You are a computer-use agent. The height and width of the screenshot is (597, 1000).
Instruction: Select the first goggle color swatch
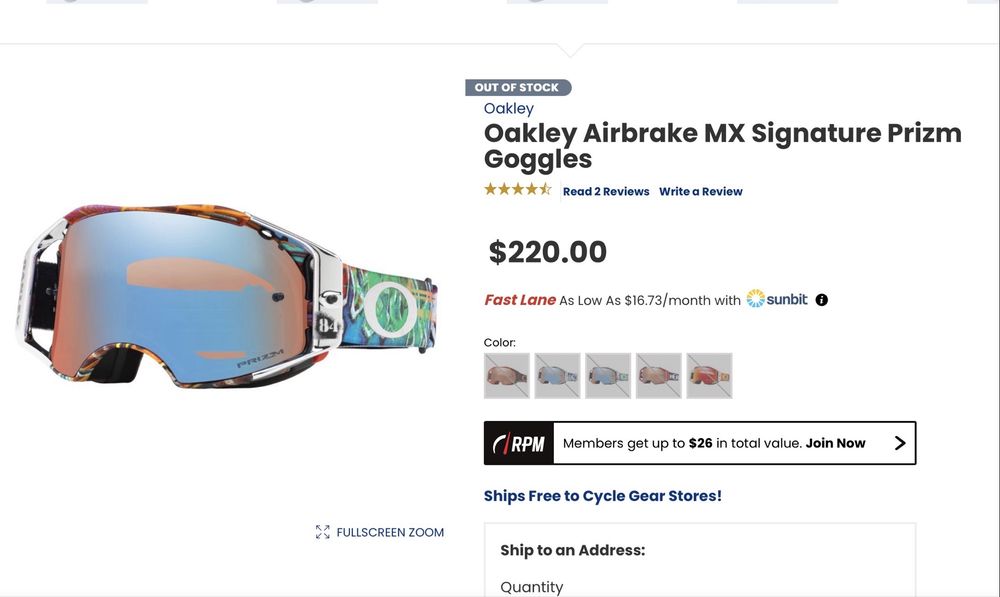tap(507, 375)
